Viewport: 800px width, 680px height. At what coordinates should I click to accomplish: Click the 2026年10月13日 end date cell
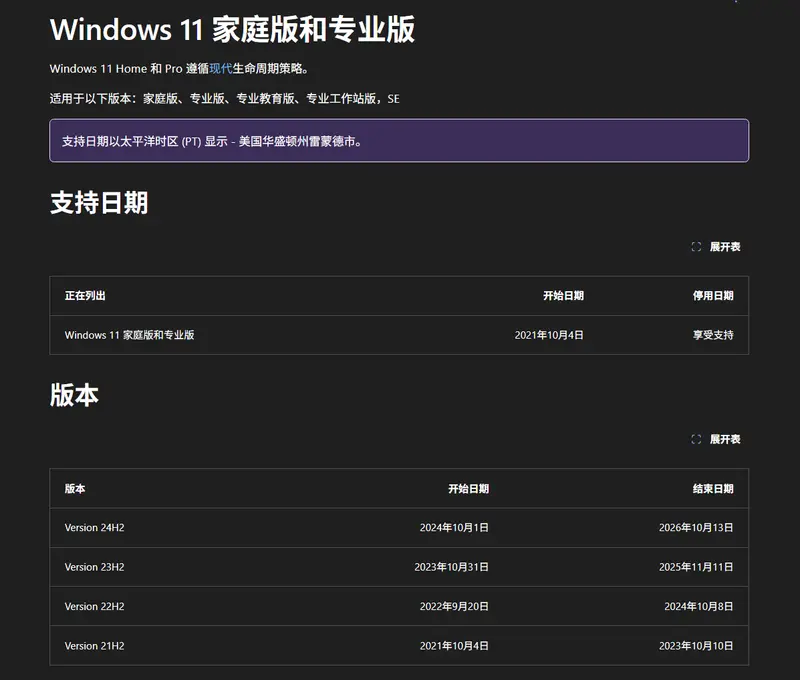point(694,527)
